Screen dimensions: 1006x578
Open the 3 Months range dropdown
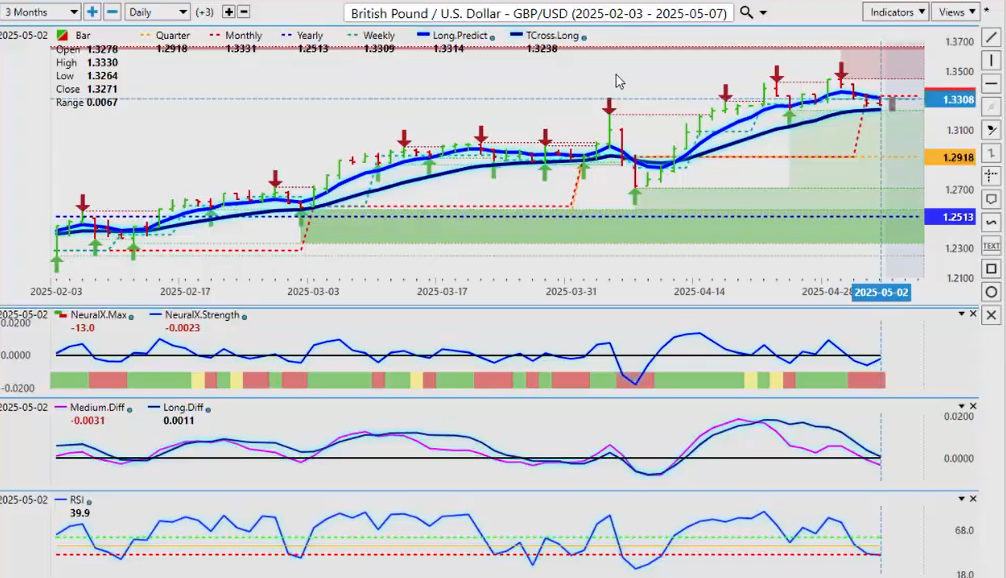pyautogui.click(x=40, y=12)
